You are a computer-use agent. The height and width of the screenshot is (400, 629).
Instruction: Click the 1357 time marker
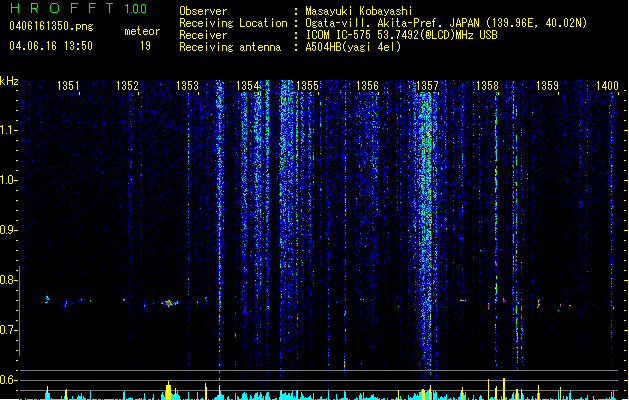pyautogui.click(x=427, y=86)
